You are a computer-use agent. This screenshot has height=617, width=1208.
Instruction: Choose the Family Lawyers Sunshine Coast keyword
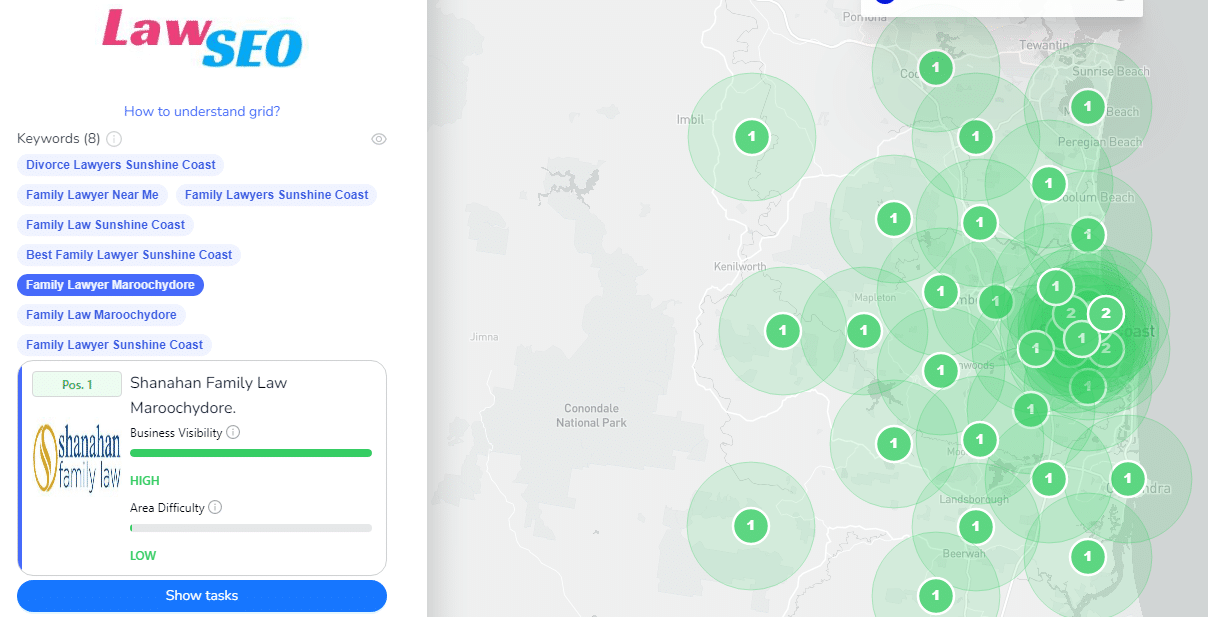coord(276,195)
